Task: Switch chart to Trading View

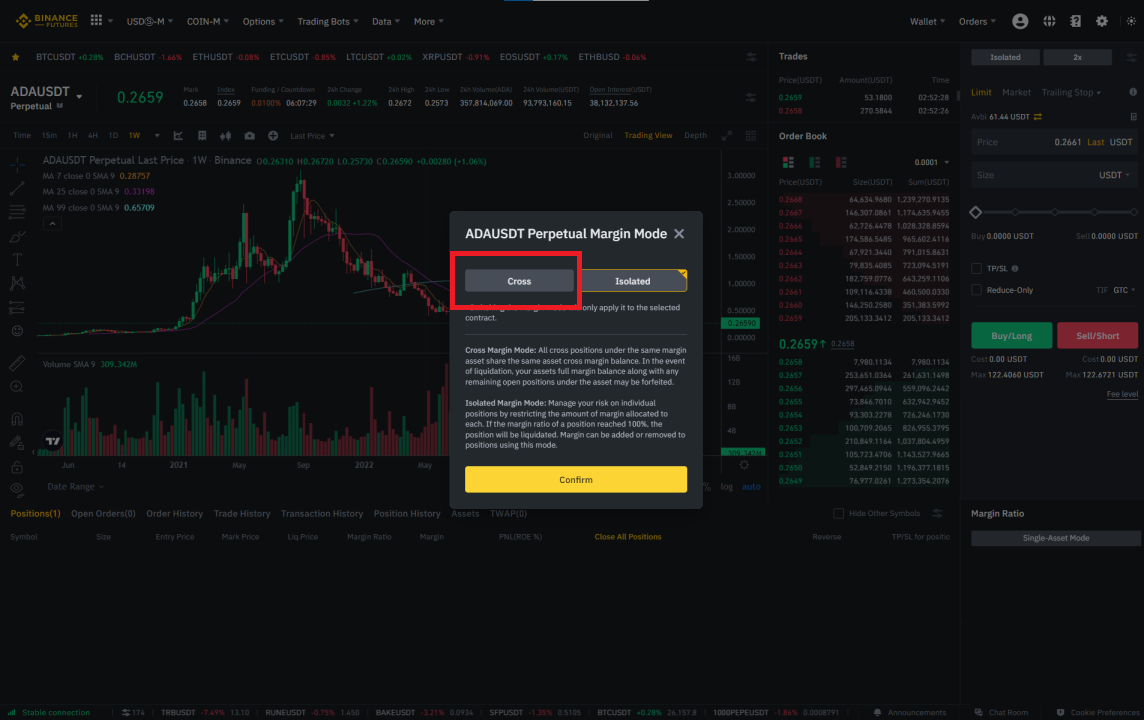Action: [648, 136]
